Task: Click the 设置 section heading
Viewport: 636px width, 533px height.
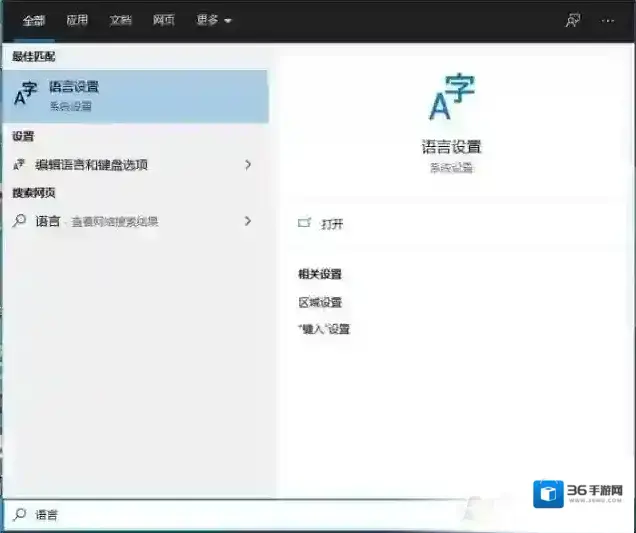Action: pyautogui.click(x=23, y=136)
